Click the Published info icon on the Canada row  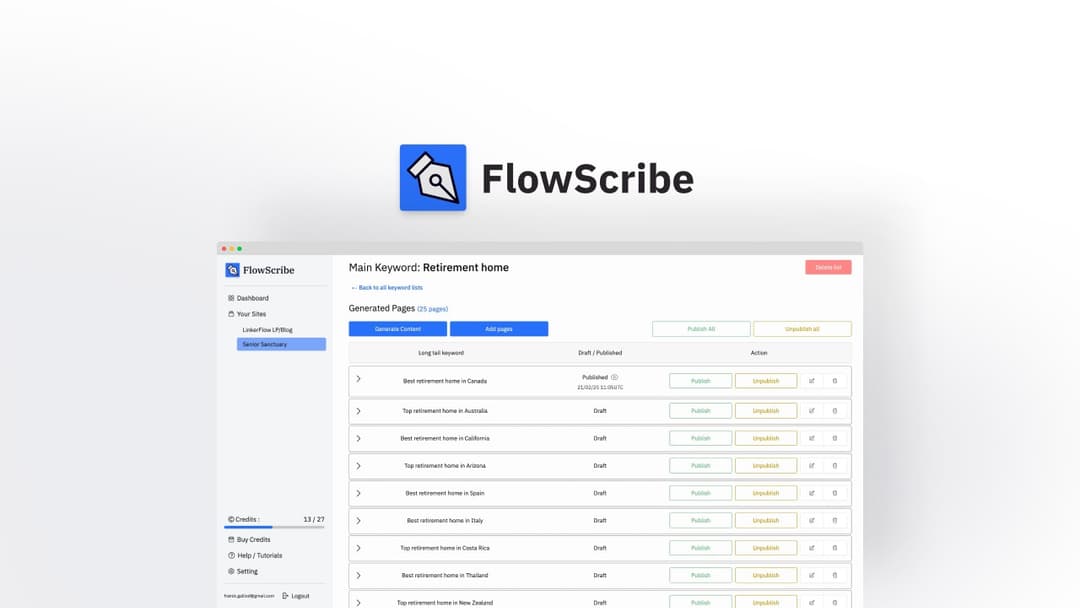coord(615,376)
